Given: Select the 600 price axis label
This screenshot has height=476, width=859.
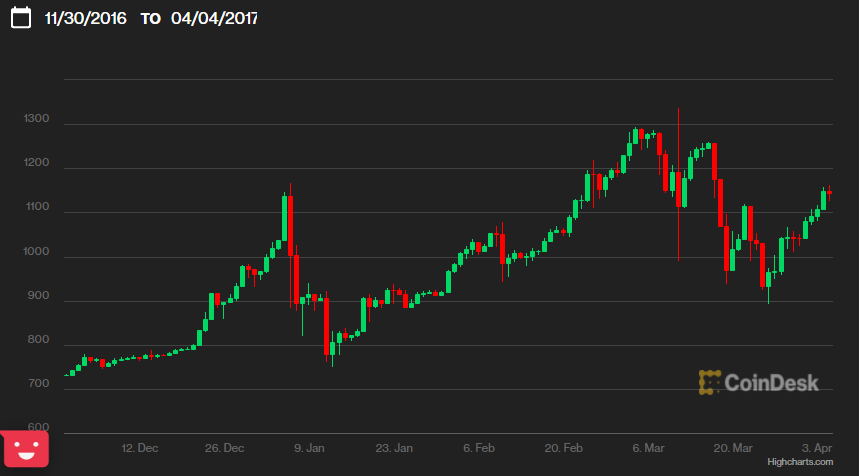Looking at the screenshot, I should (x=38, y=427).
